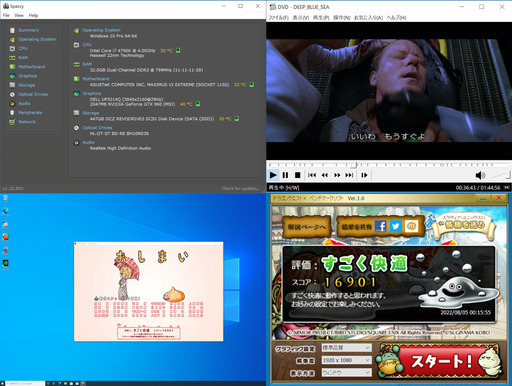This screenshot has width=512, height=386.
Task: Open 表示 menu in DVD player
Action: [301, 18]
